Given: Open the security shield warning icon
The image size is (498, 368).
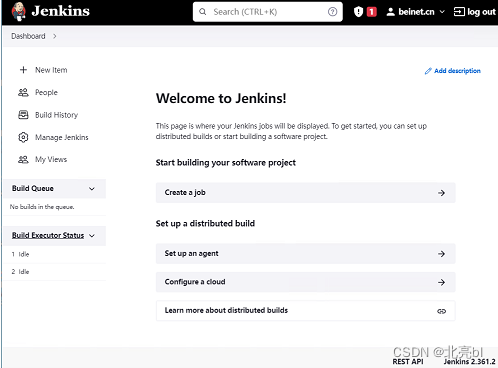Looking at the screenshot, I should pos(358,12).
